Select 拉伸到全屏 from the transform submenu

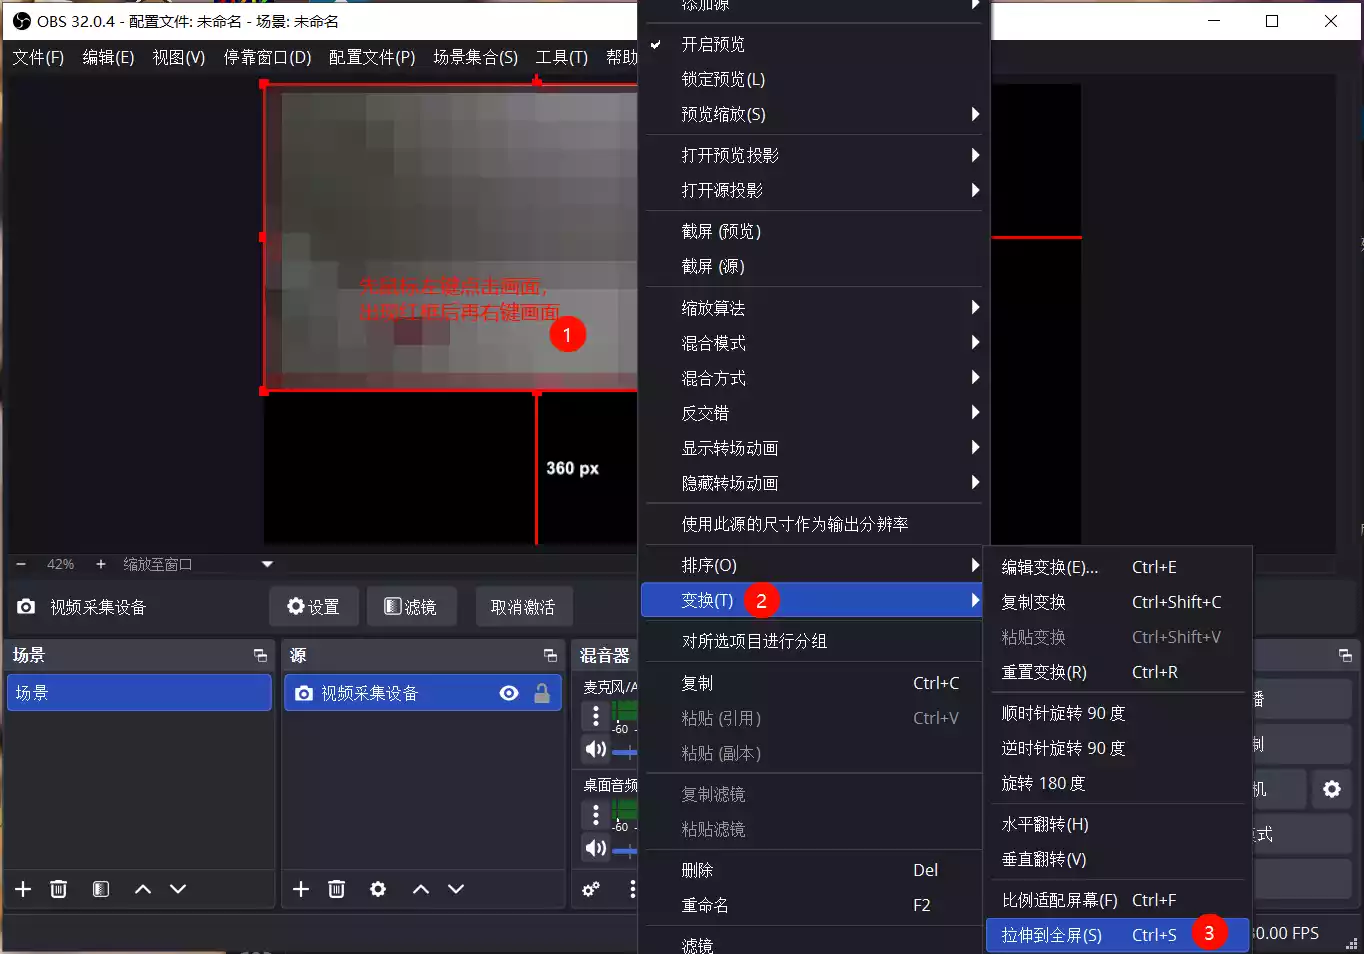pyautogui.click(x=1050, y=935)
